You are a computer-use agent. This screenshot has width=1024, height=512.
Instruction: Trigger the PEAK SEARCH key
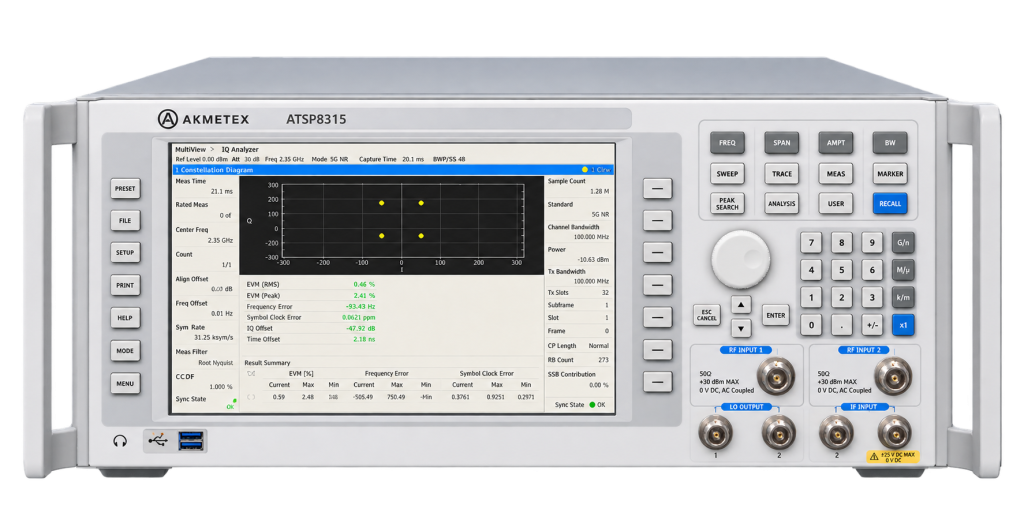point(728,204)
